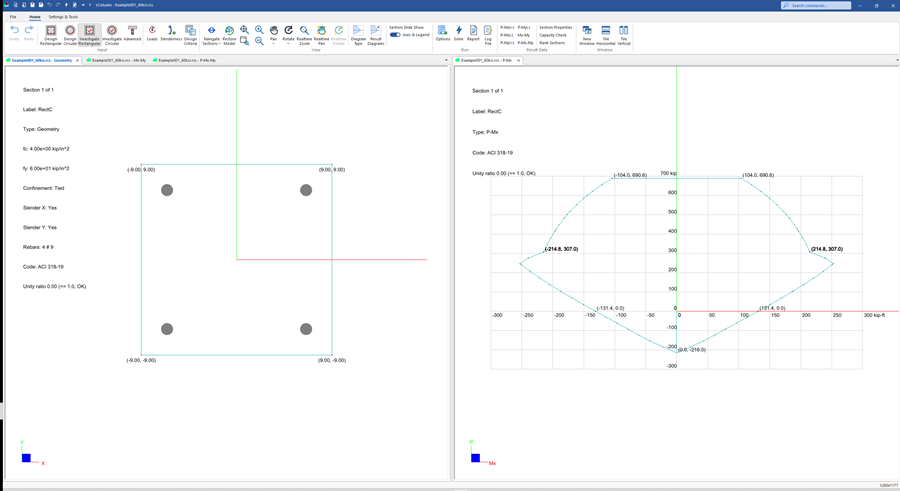Screen dimensions: 900x491
Task: Open Rank Sections results
Action: tap(552, 42)
